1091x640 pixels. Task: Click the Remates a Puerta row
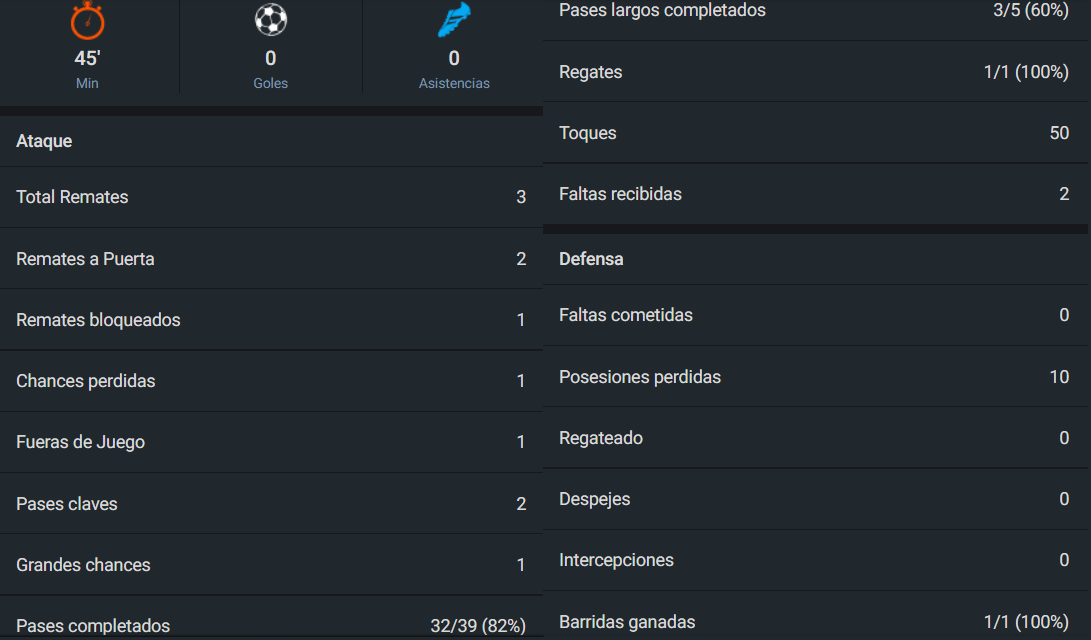(271, 259)
